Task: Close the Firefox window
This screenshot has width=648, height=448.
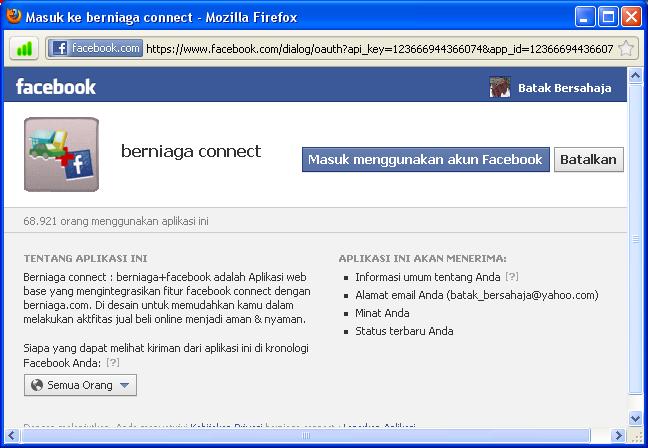Action: (x=632, y=17)
